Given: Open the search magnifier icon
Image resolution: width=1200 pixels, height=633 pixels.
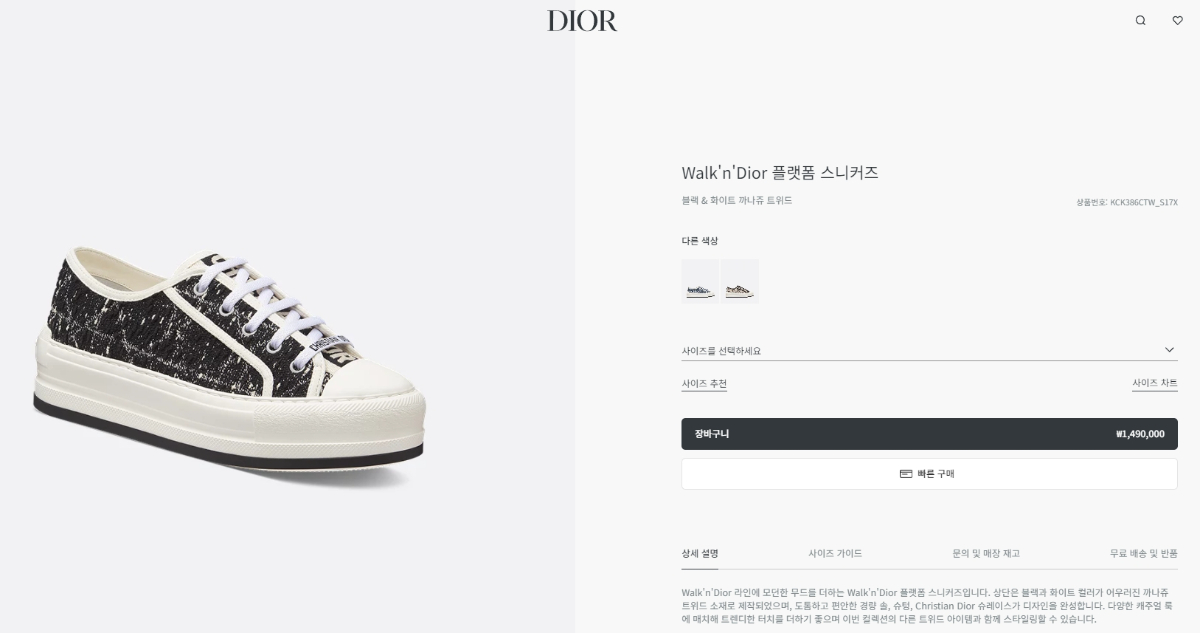Looking at the screenshot, I should pos(1140,20).
